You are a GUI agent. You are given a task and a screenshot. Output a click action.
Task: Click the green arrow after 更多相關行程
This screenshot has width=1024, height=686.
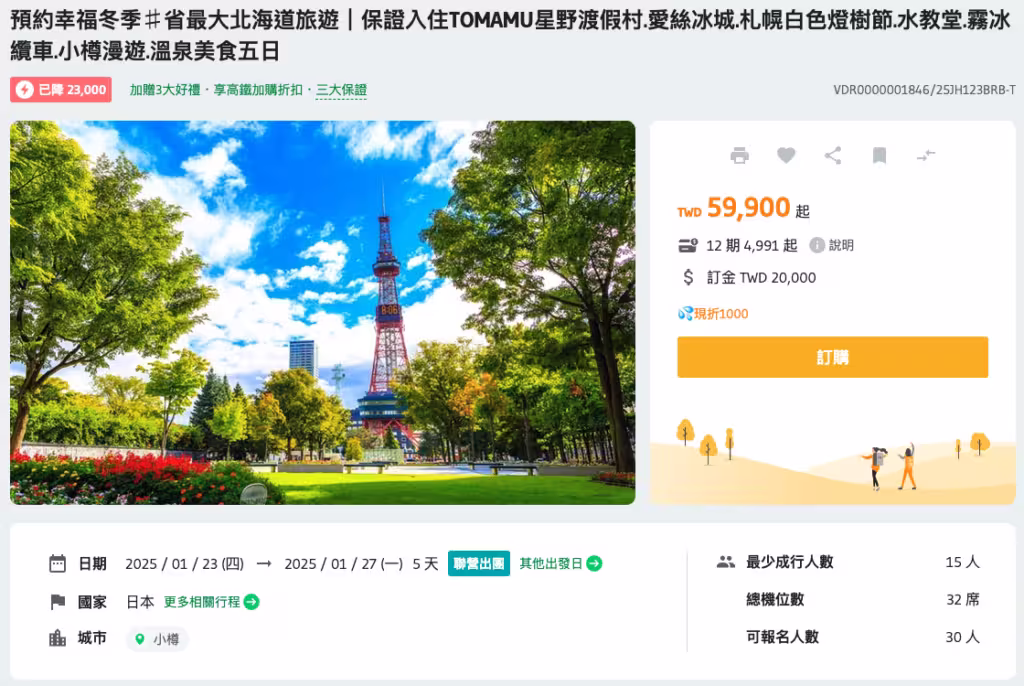251,602
